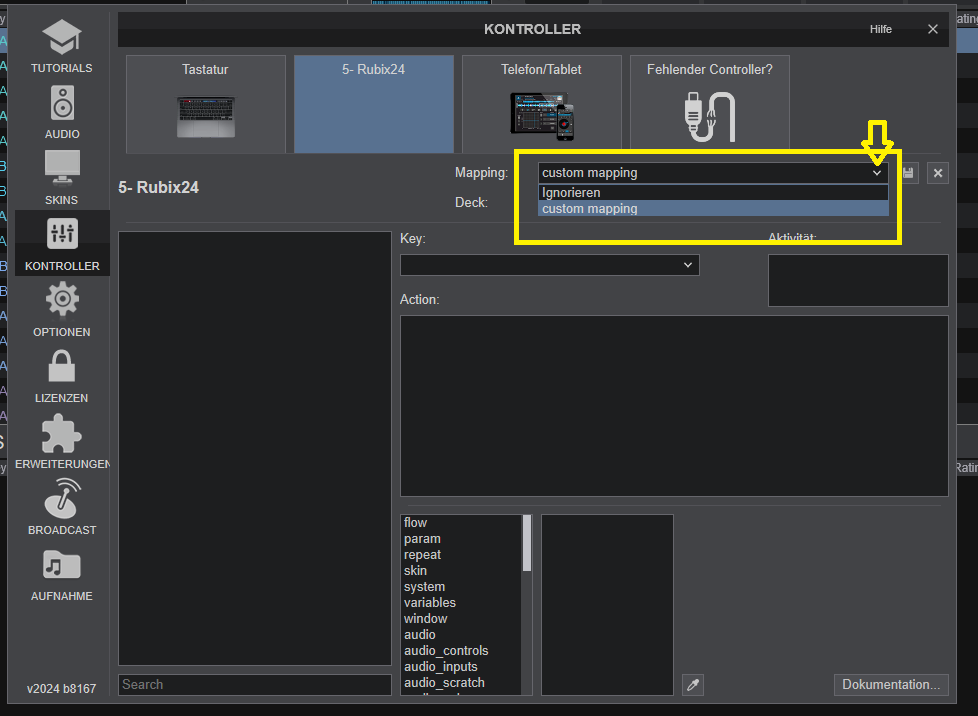This screenshot has height=716, width=978.
Task: Open the Aufnahme recording section
Action: click(62, 574)
